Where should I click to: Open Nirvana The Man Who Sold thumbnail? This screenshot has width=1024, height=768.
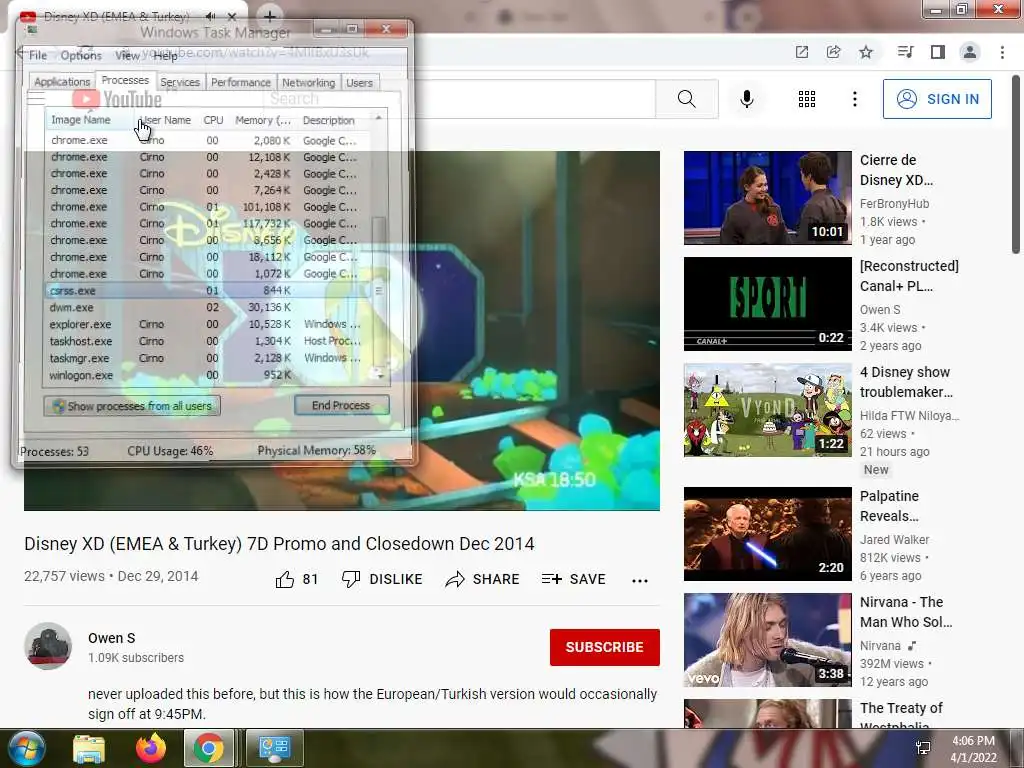point(768,640)
